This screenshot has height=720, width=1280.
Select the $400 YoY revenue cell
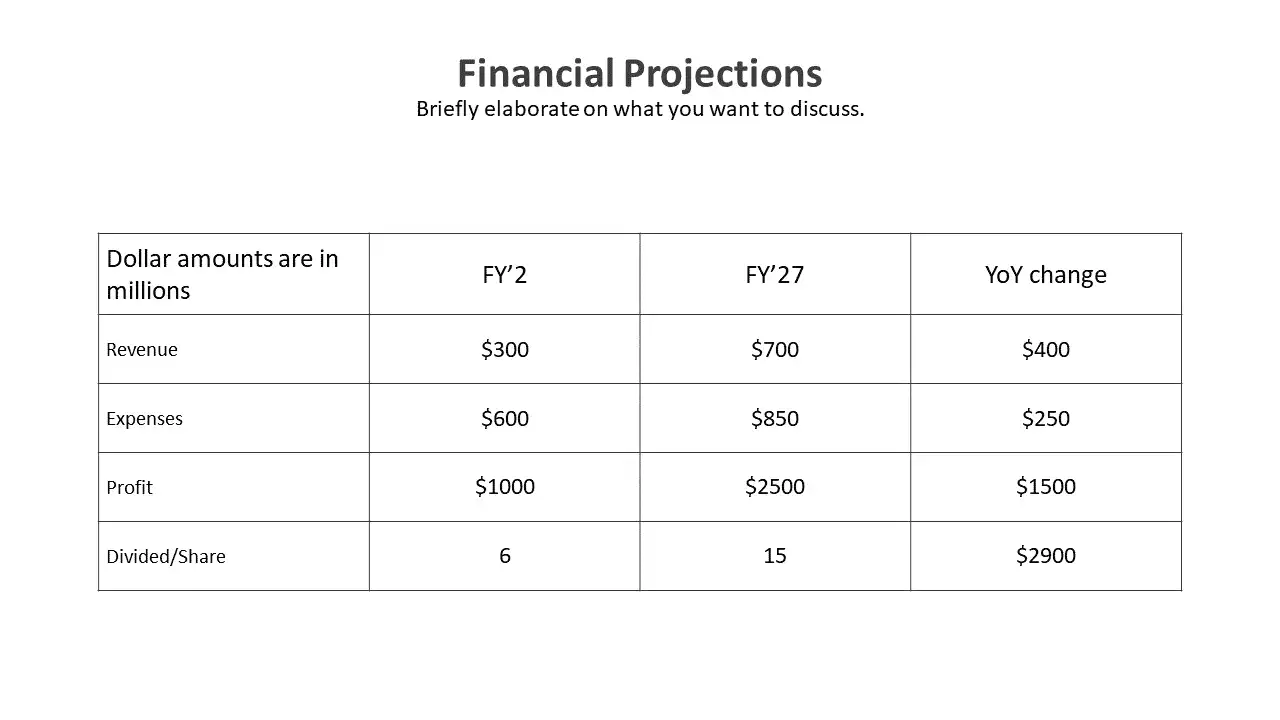[x=1046, y=349]
